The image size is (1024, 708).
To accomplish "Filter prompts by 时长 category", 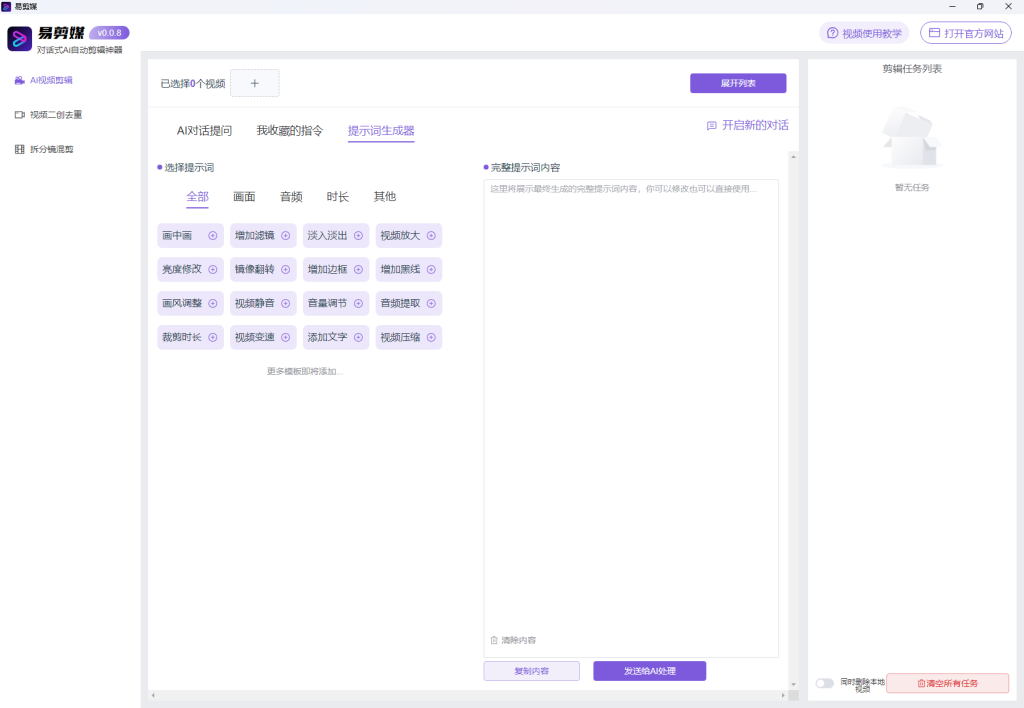I will click(338, 197).
